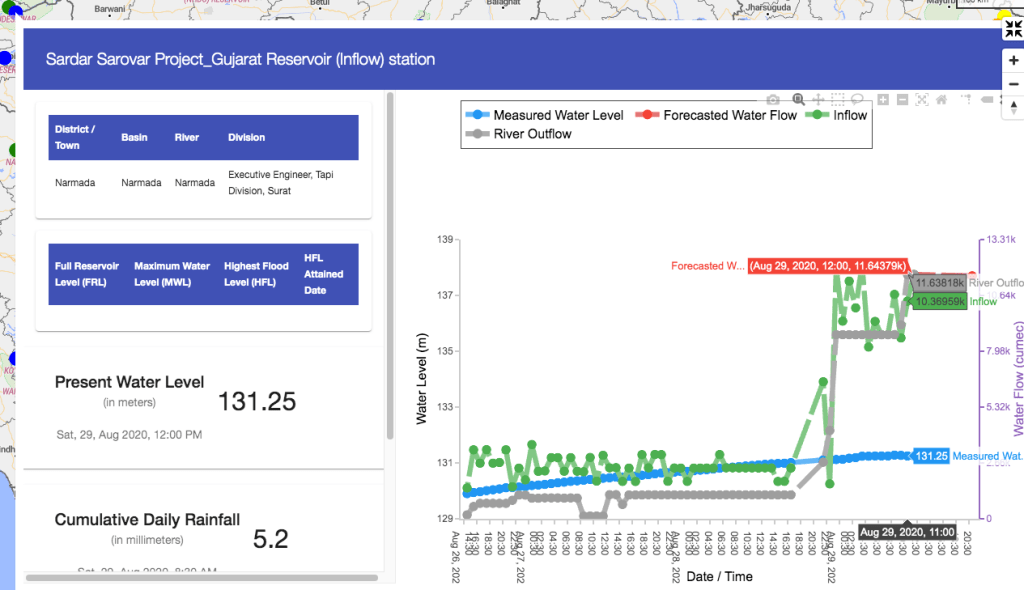Viewport: 1024px width, 590px height.
Task: Collapse the station popup with corner arrows icon
Action: coord(1013,29)
